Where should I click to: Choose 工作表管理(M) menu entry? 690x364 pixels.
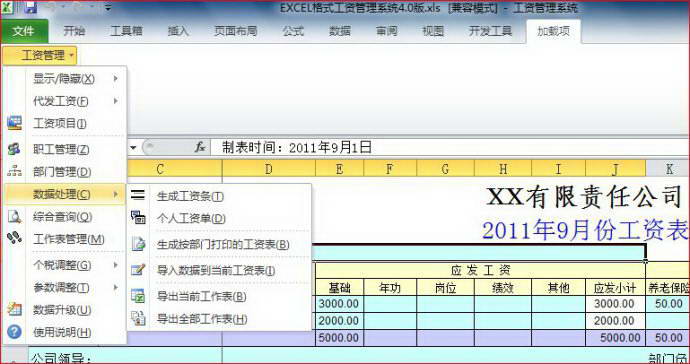pyautogui.click(x=65, y=239)
